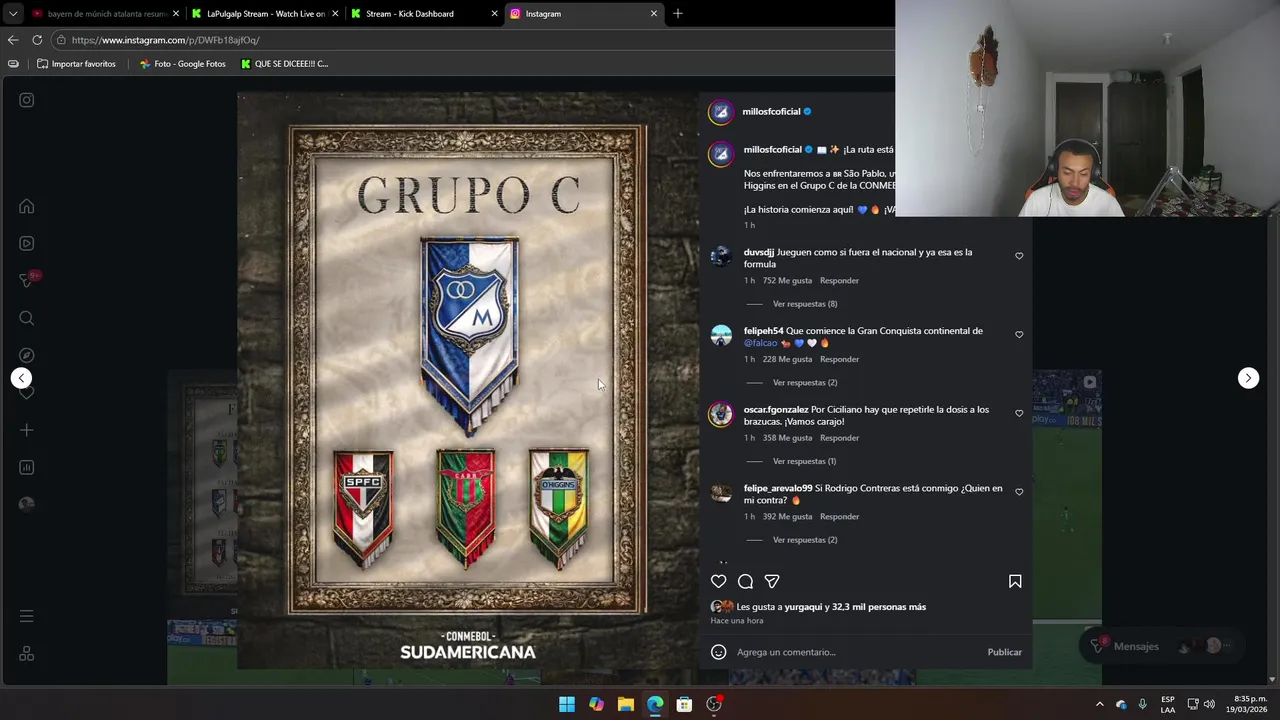
Task: Open Foto - Google Fotos bookmark
Action: (x=183, y=64)
